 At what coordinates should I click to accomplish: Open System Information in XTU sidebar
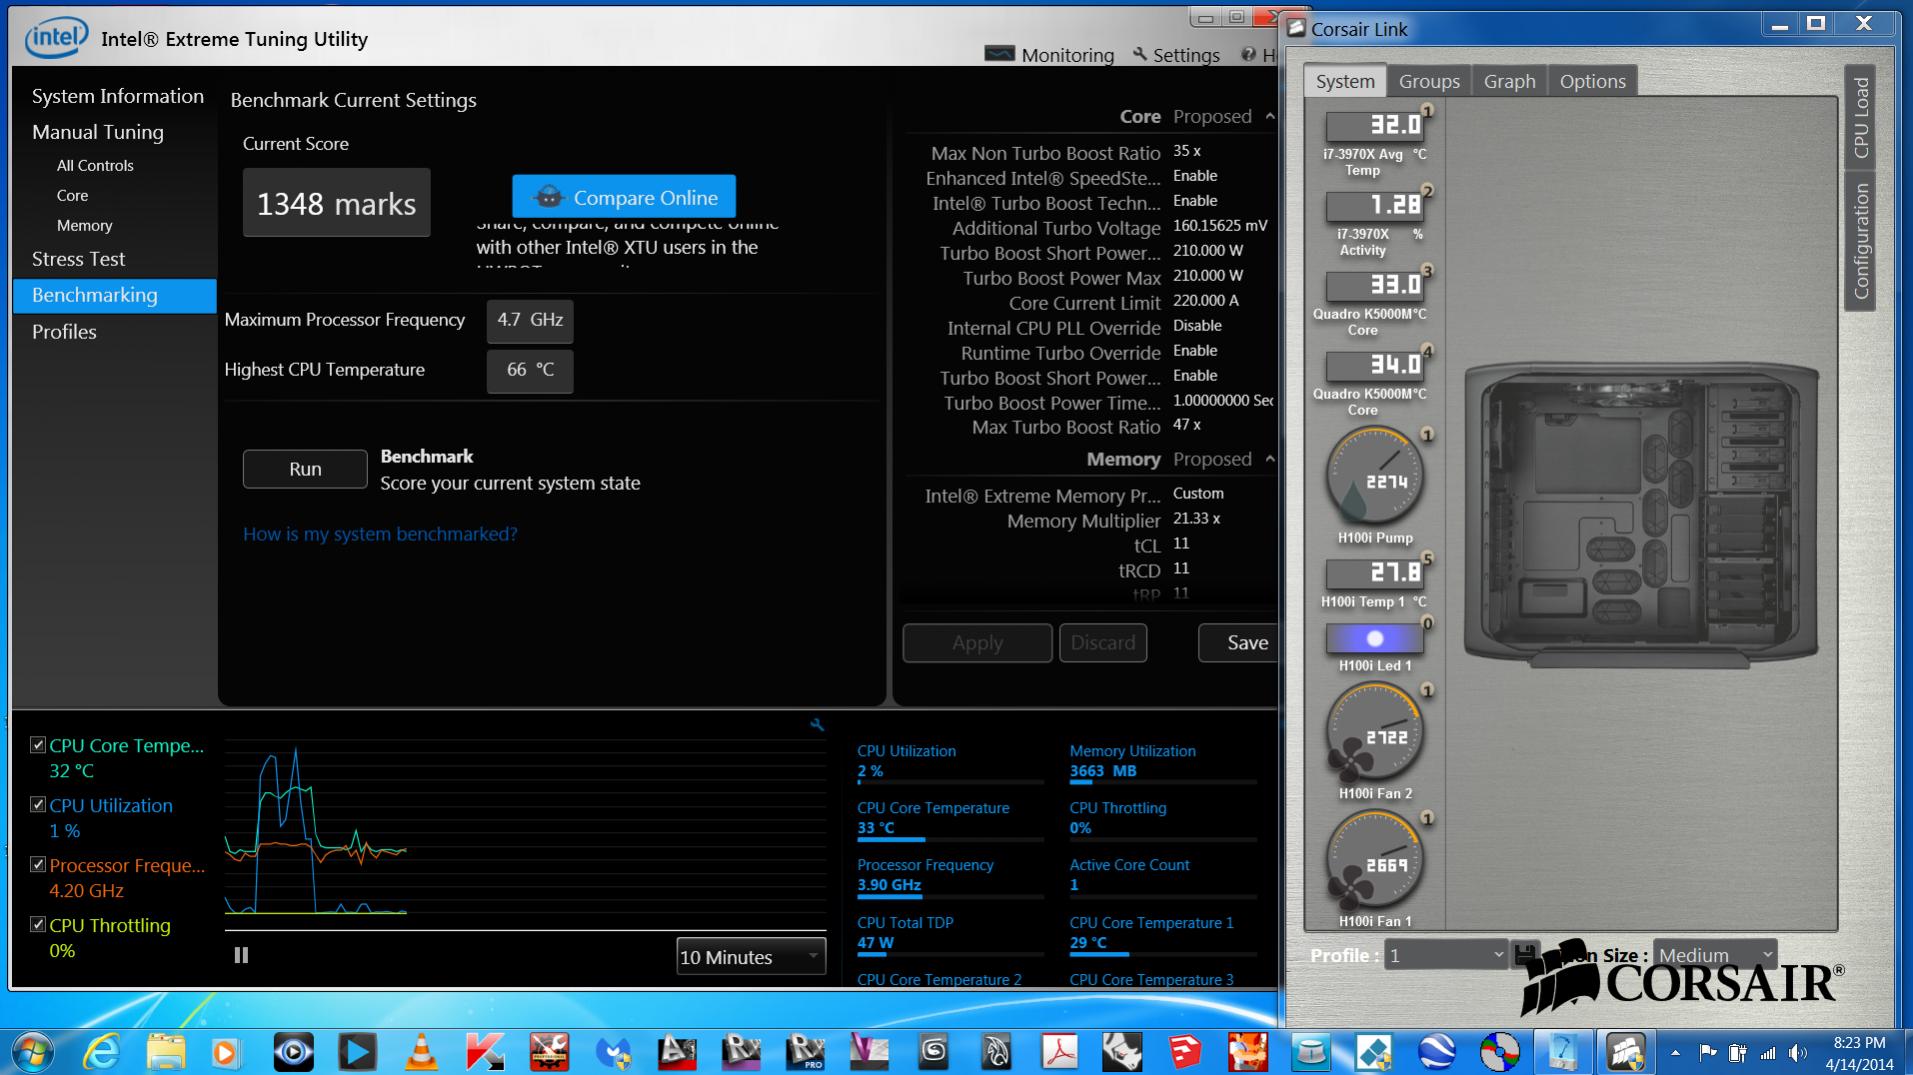pyautogui.click(x=117, y=96)
